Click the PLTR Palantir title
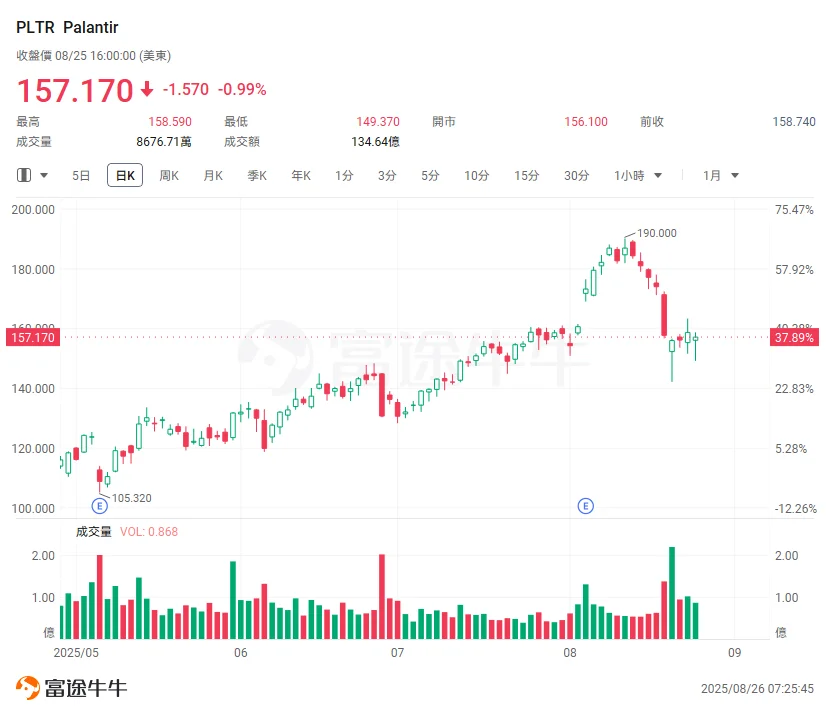This screenshot has width=830, height=715. coord(67,28)
